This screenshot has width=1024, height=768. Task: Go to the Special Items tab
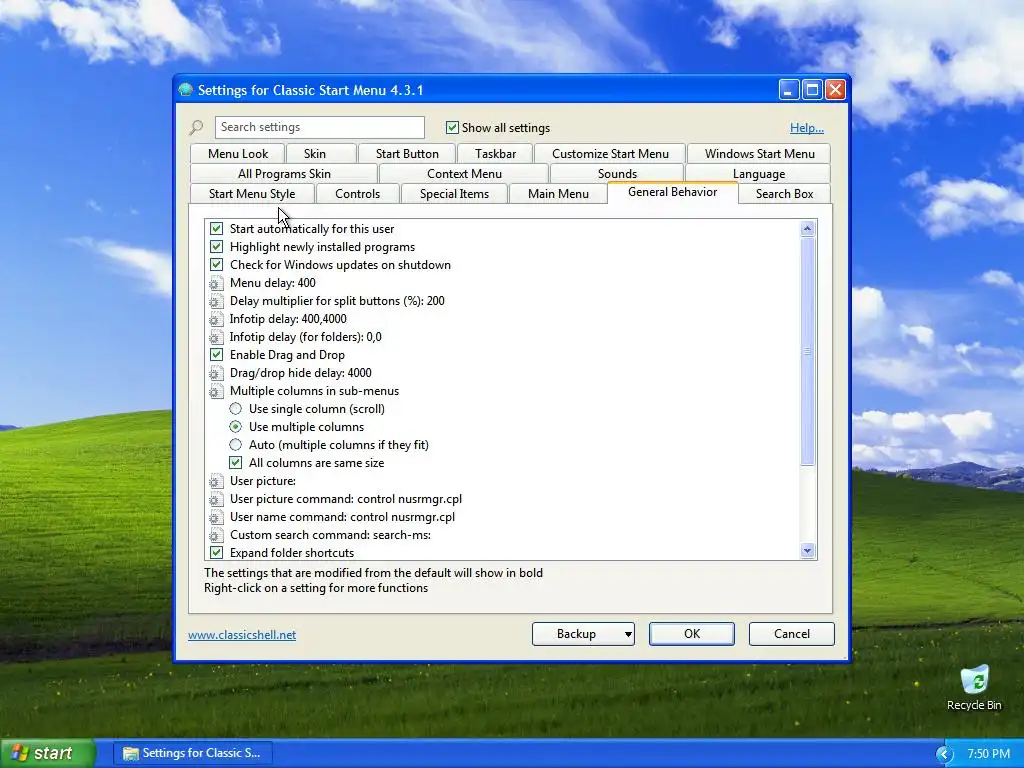(x=454, y=194)
